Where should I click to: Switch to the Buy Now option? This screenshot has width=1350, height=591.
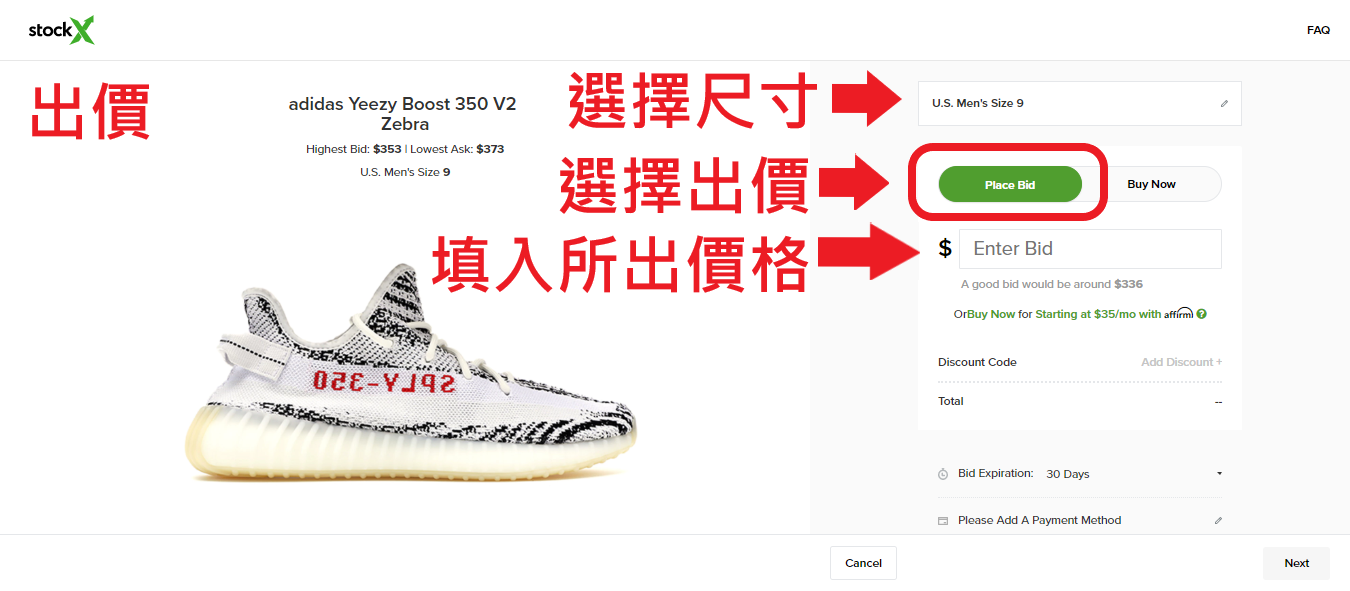1152,184
